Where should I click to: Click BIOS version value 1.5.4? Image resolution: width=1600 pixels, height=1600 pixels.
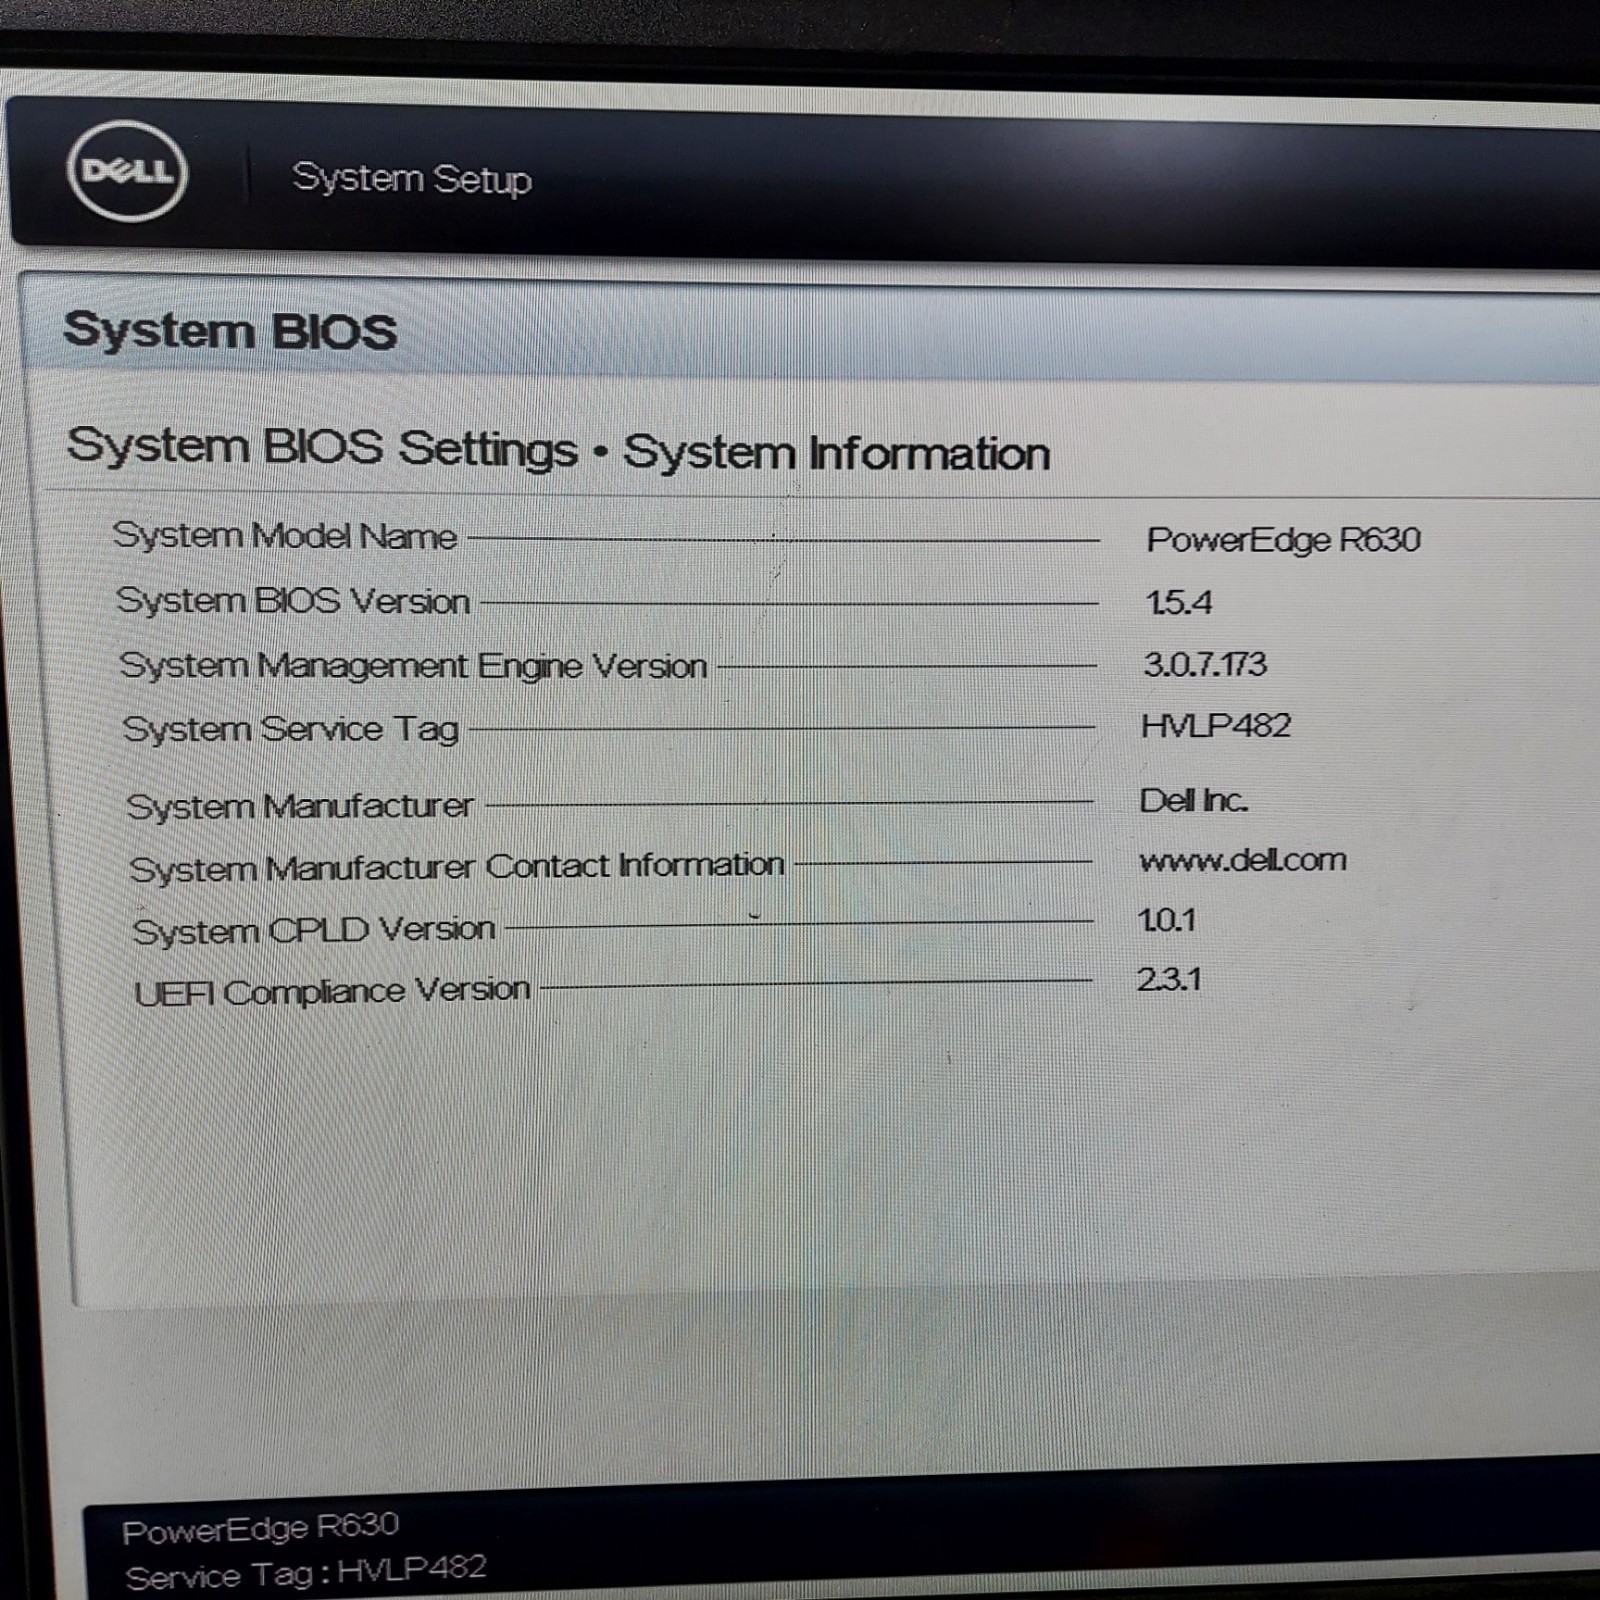pos(1178,602)
